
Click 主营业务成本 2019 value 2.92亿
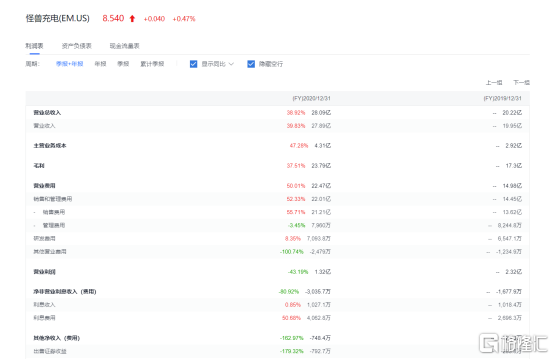[513, 146]
